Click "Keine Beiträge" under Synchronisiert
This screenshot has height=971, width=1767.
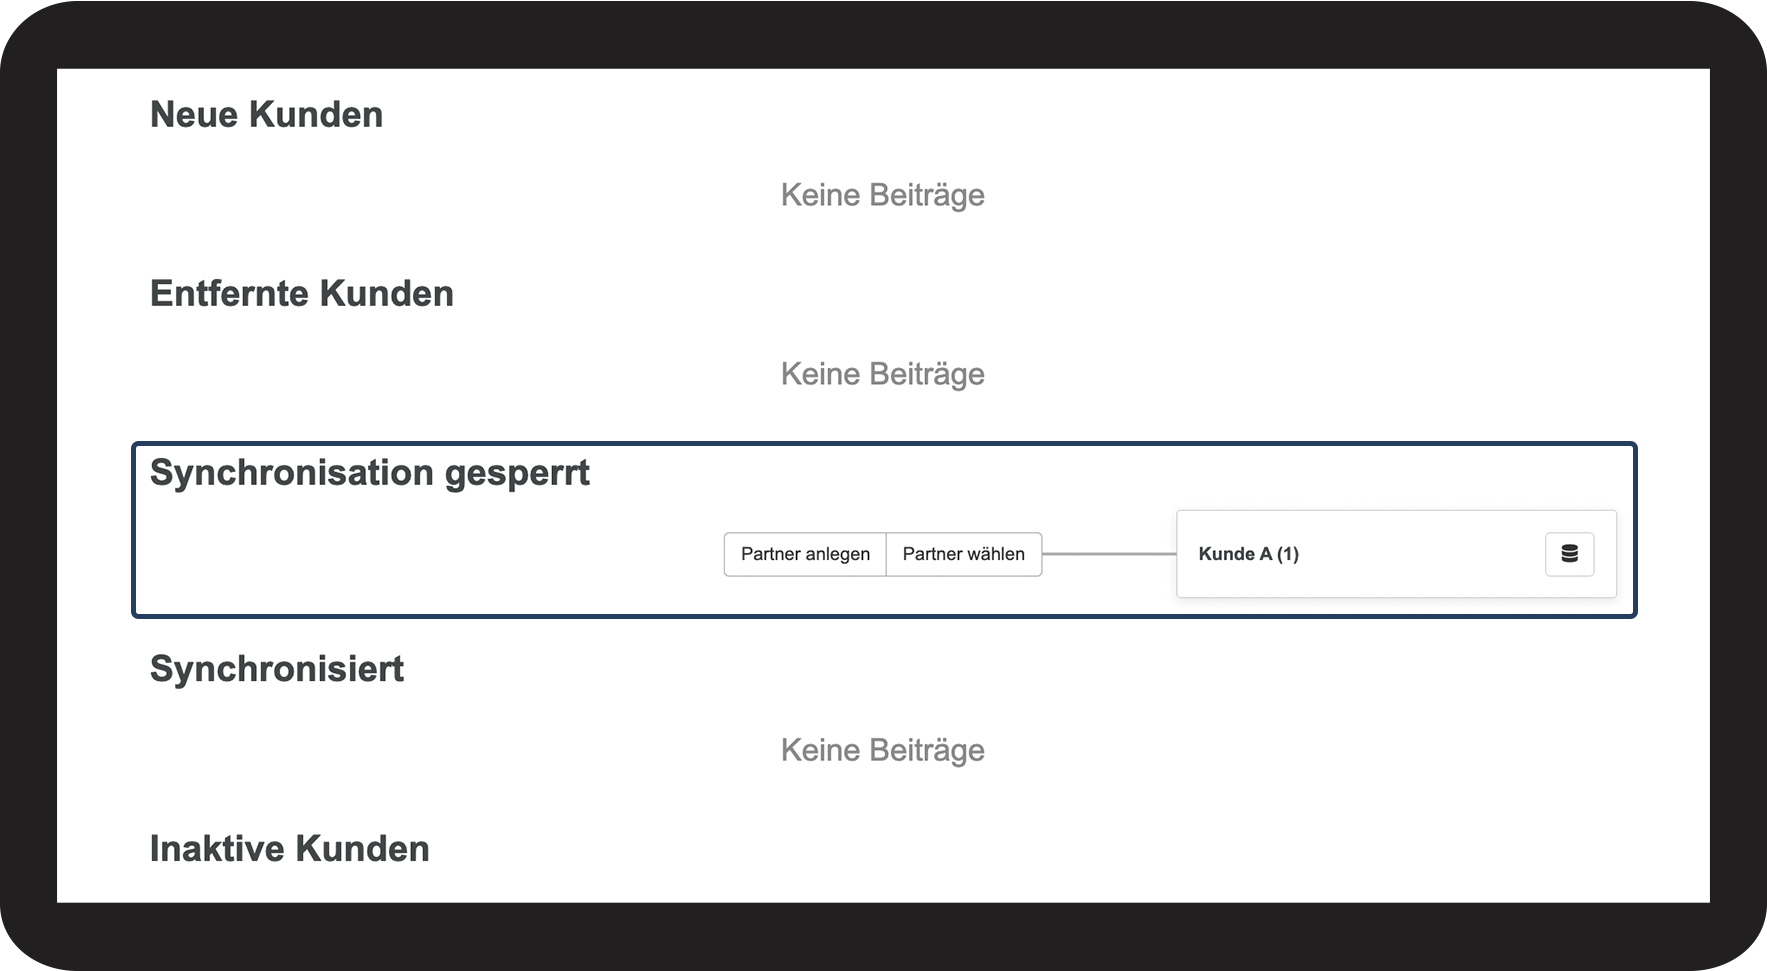tap(882, 750)
